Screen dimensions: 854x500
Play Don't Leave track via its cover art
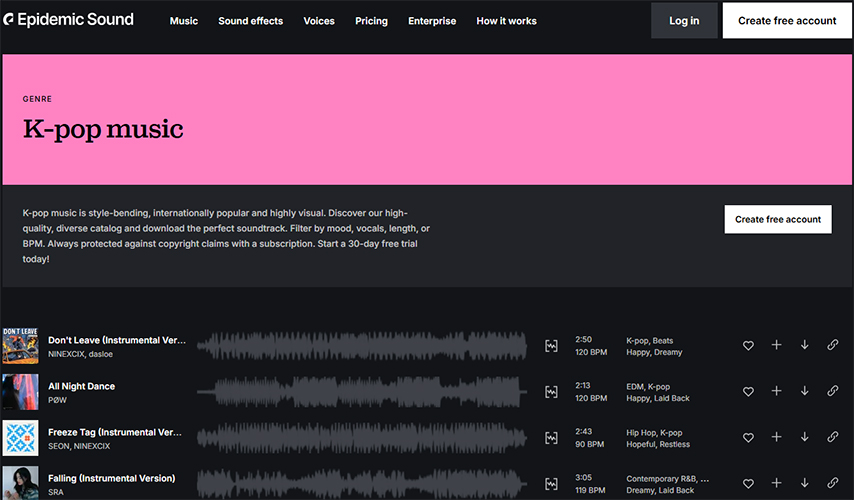pyautogui.click(x=20, y=345)
